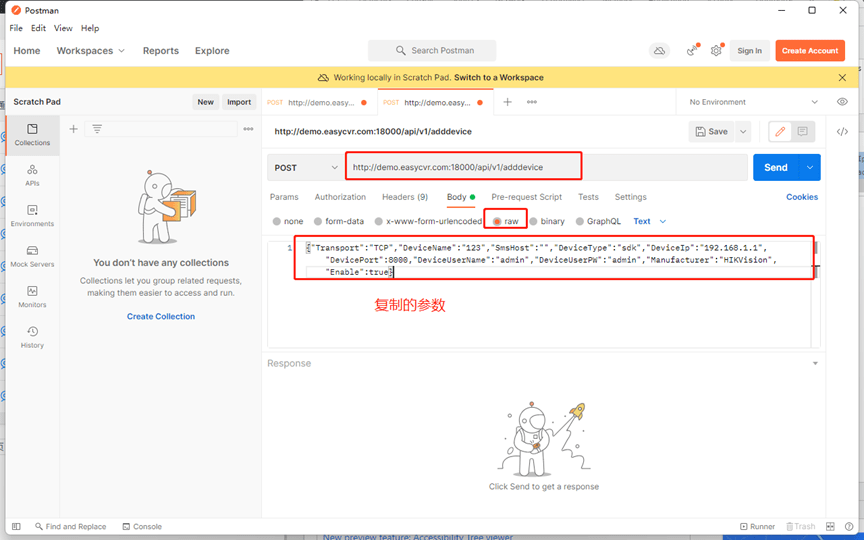Open the File menu

pos(16,28)
